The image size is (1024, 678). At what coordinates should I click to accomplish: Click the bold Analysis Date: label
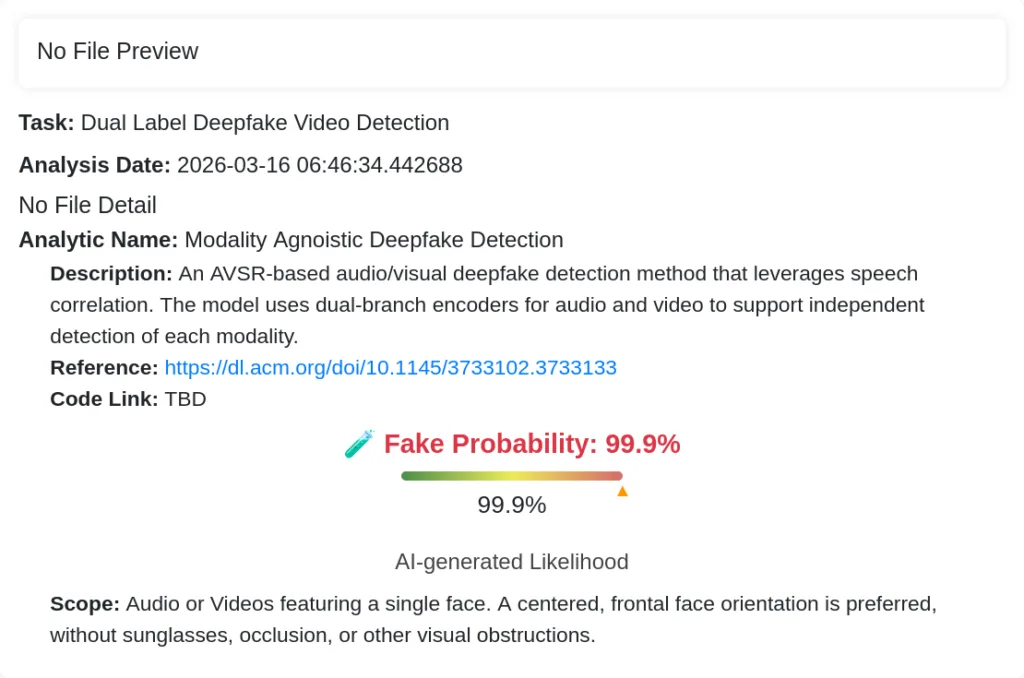click(x=95, y=165)
